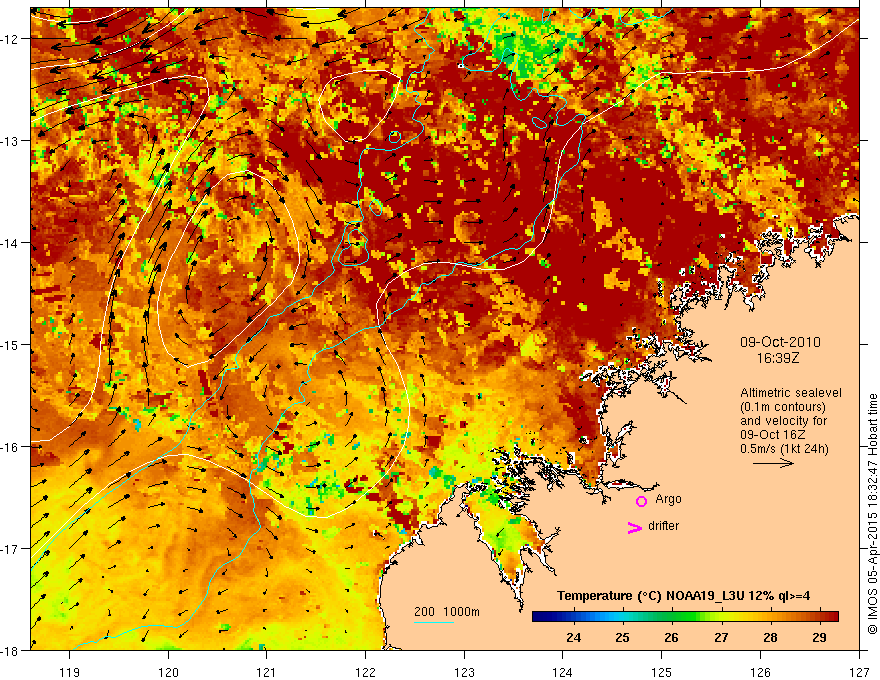This screenshot has width=880, height=680.
Task: Click the magenta Argo circle legend symbol
Action: [641, 502]
